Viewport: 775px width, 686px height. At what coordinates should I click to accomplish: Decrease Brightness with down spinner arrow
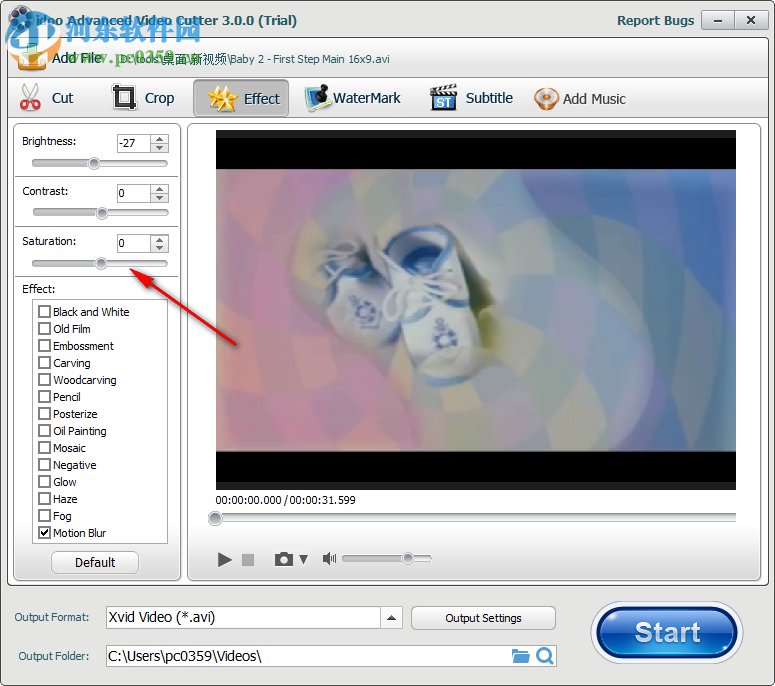[x=159, y=148]
